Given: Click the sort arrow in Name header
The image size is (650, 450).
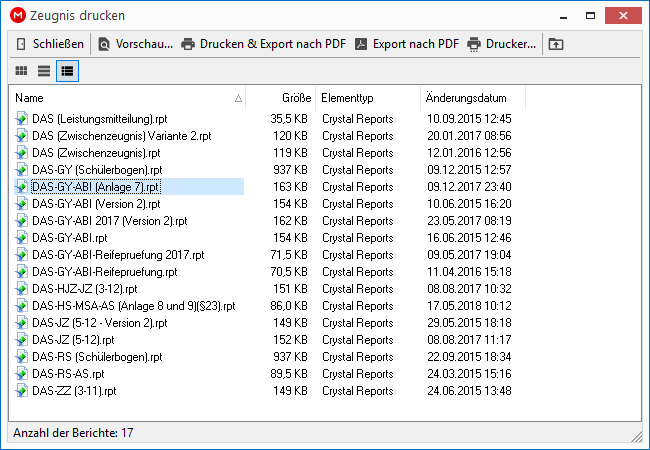Looking at the screenshot, I should point(238,98).
